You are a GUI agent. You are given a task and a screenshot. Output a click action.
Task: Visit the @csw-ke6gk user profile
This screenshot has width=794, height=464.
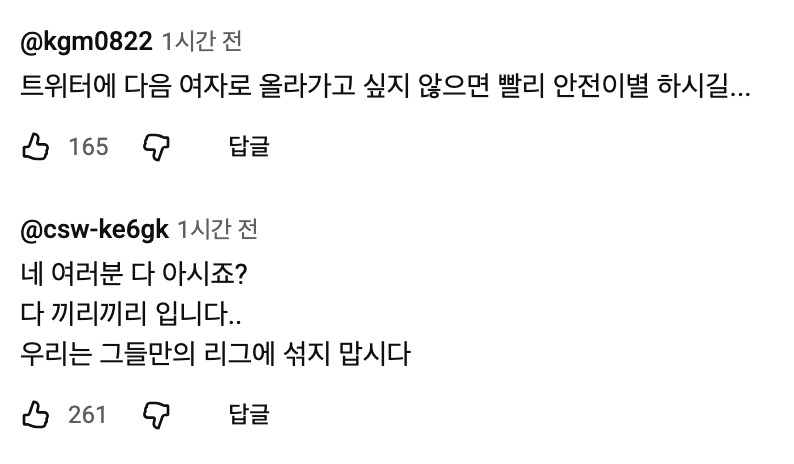tap(94, 229)
